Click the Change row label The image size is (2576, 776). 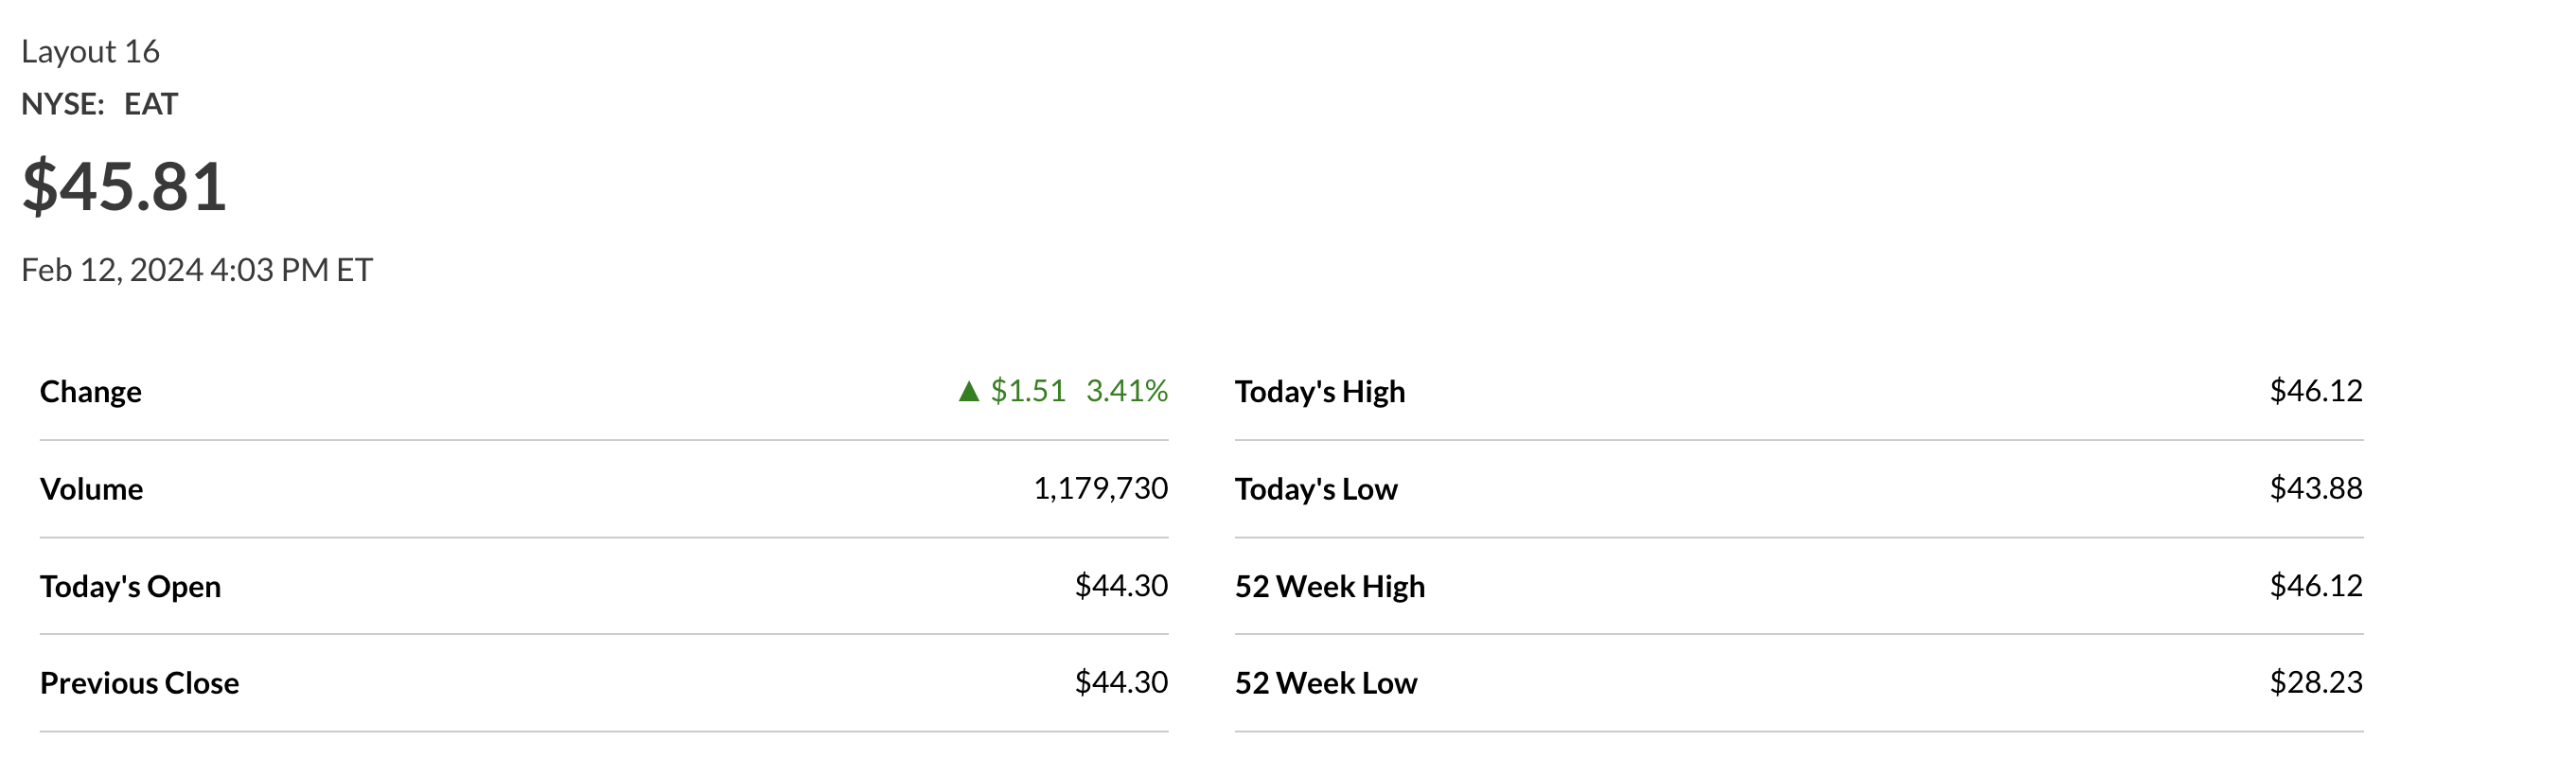[x=91, y=392]
